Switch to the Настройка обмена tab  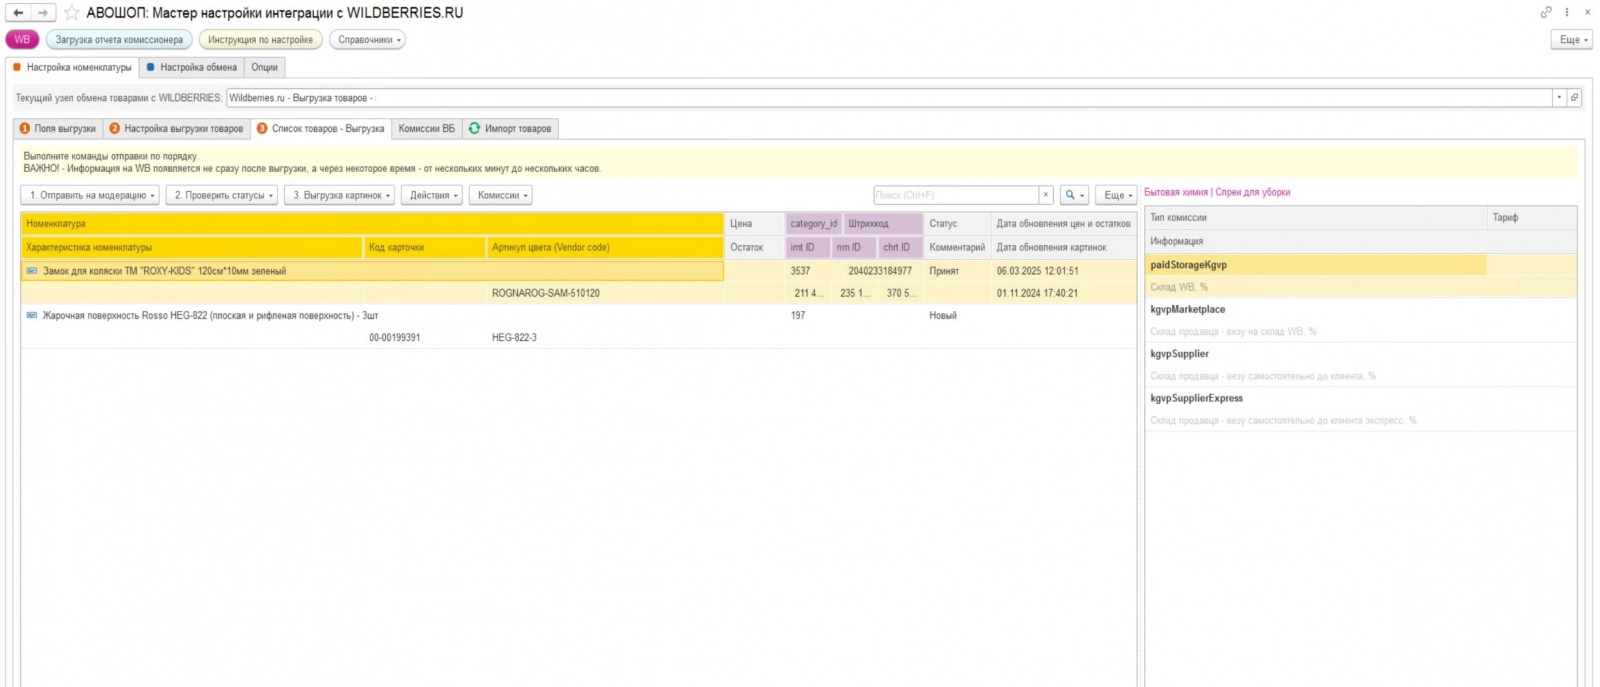[192, 67]
